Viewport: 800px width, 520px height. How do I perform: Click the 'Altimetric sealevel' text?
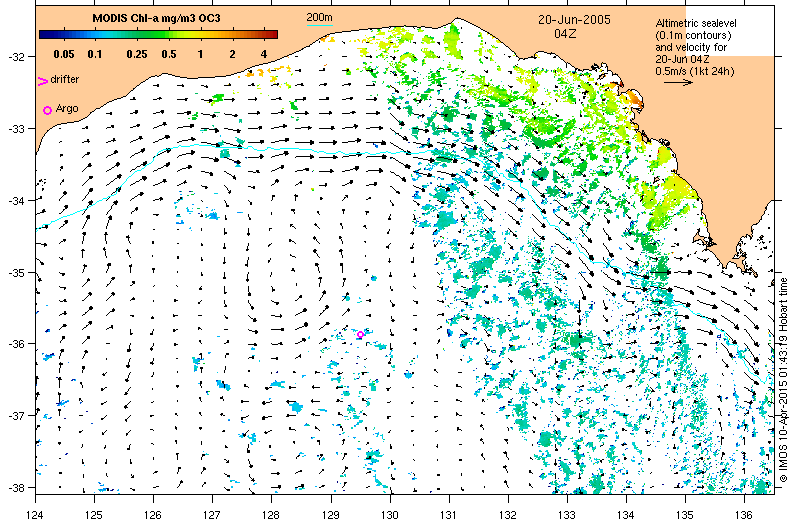pyautogui.click(x=696, y=23)
